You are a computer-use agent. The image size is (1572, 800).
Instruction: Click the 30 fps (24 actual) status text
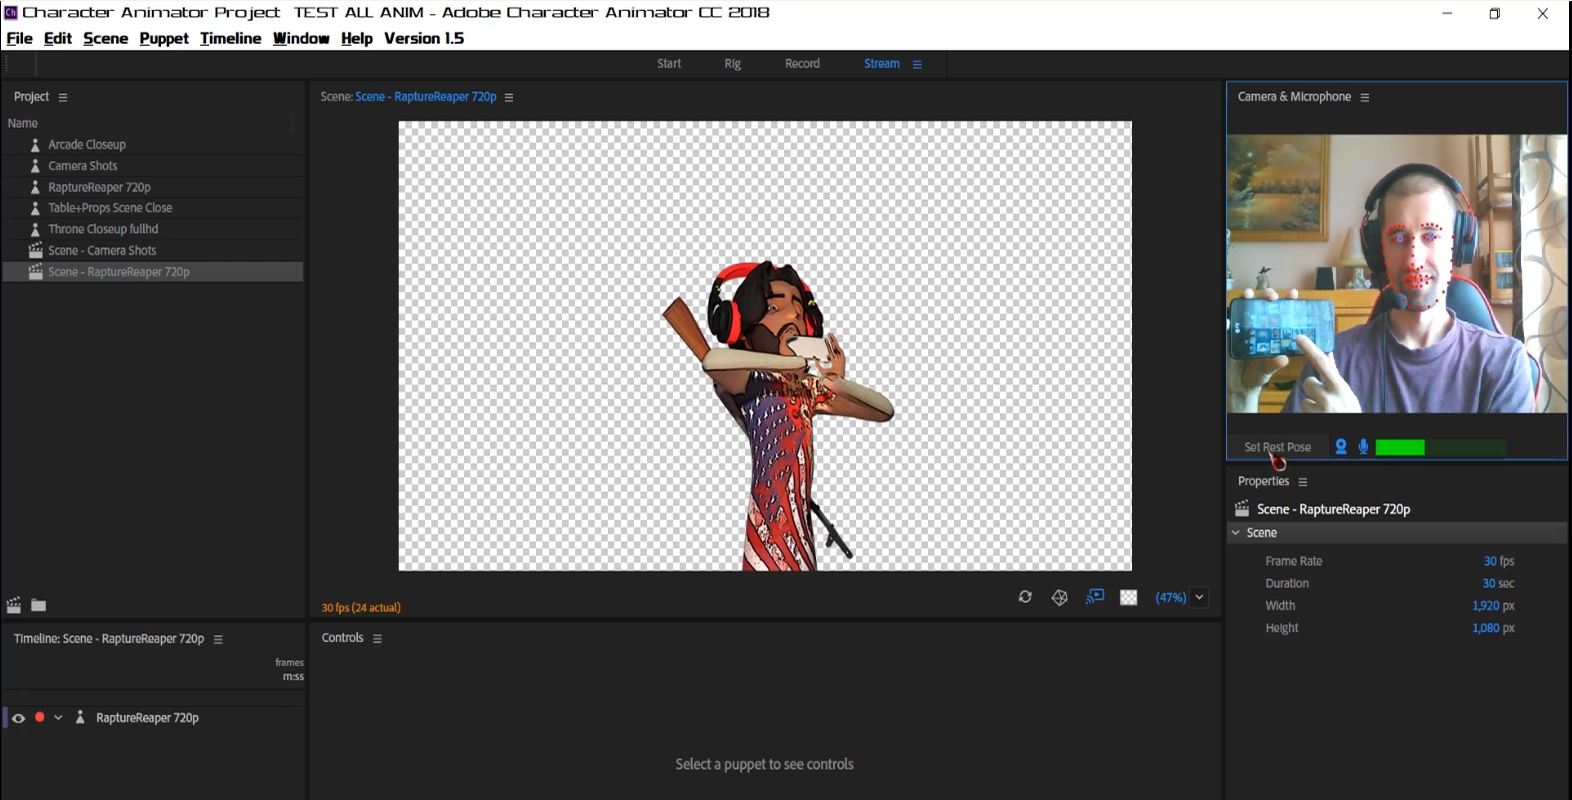pos(361,608)
